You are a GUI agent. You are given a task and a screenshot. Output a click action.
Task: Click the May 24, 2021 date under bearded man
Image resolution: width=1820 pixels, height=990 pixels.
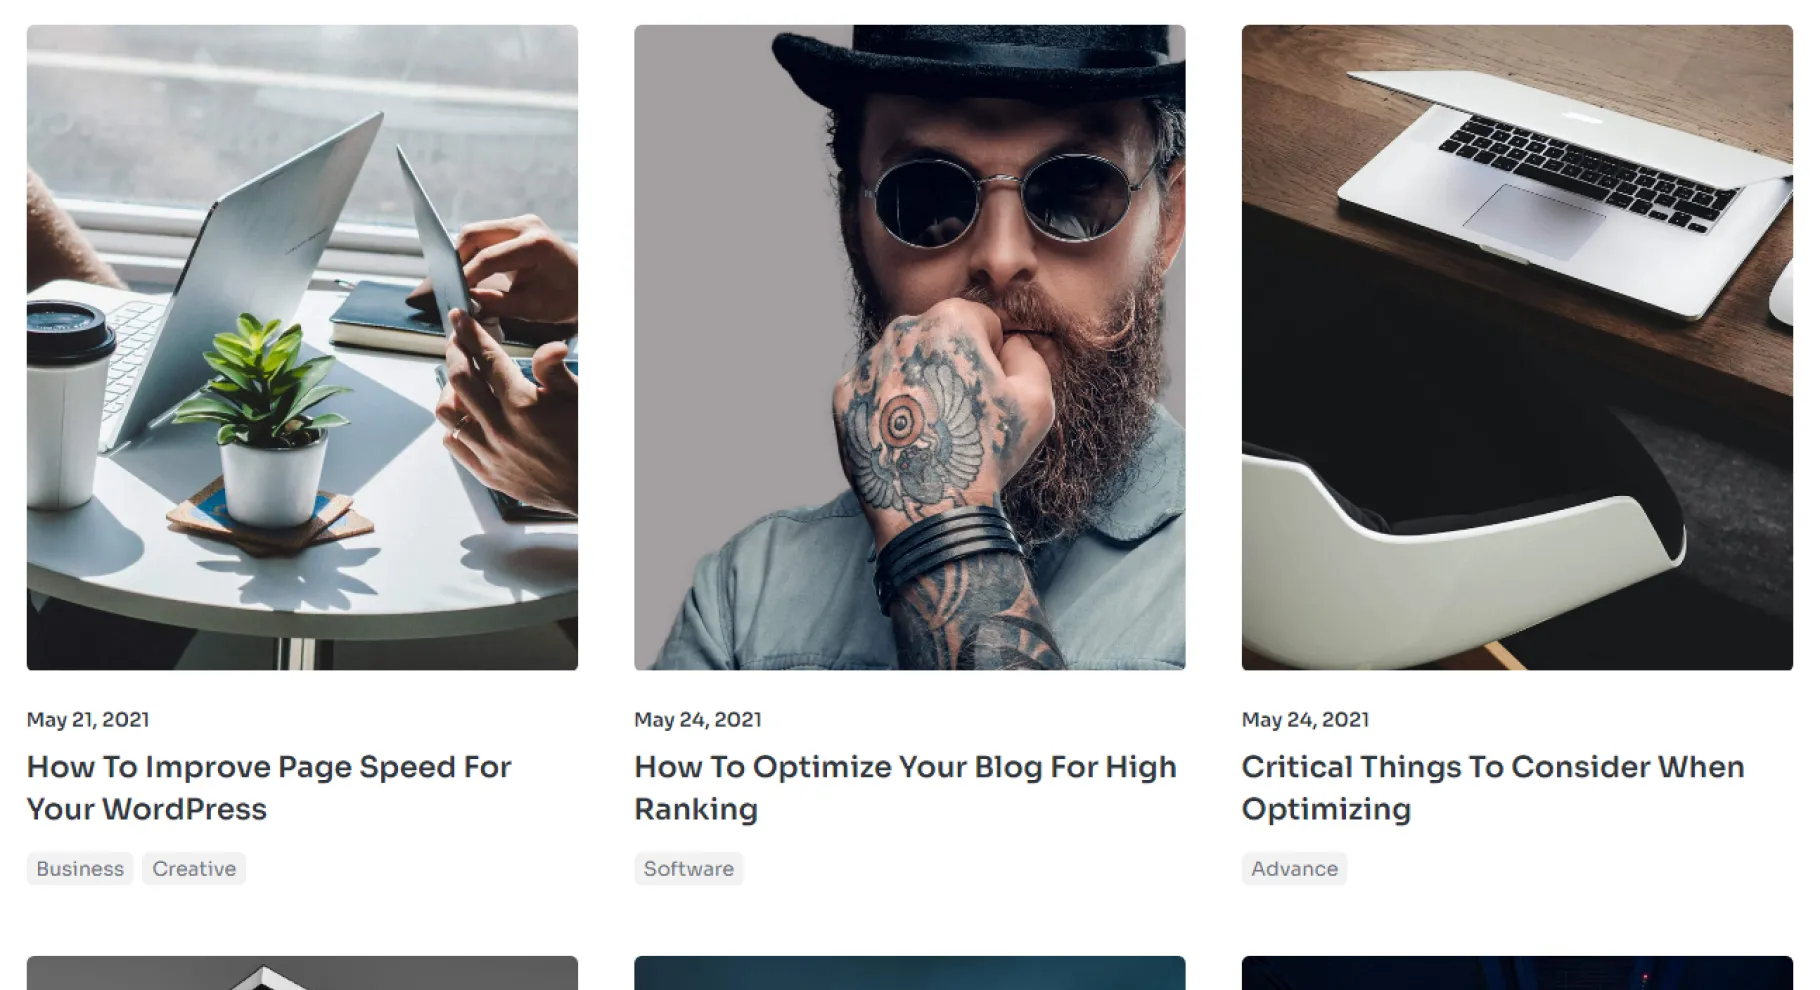pos(698,720)
